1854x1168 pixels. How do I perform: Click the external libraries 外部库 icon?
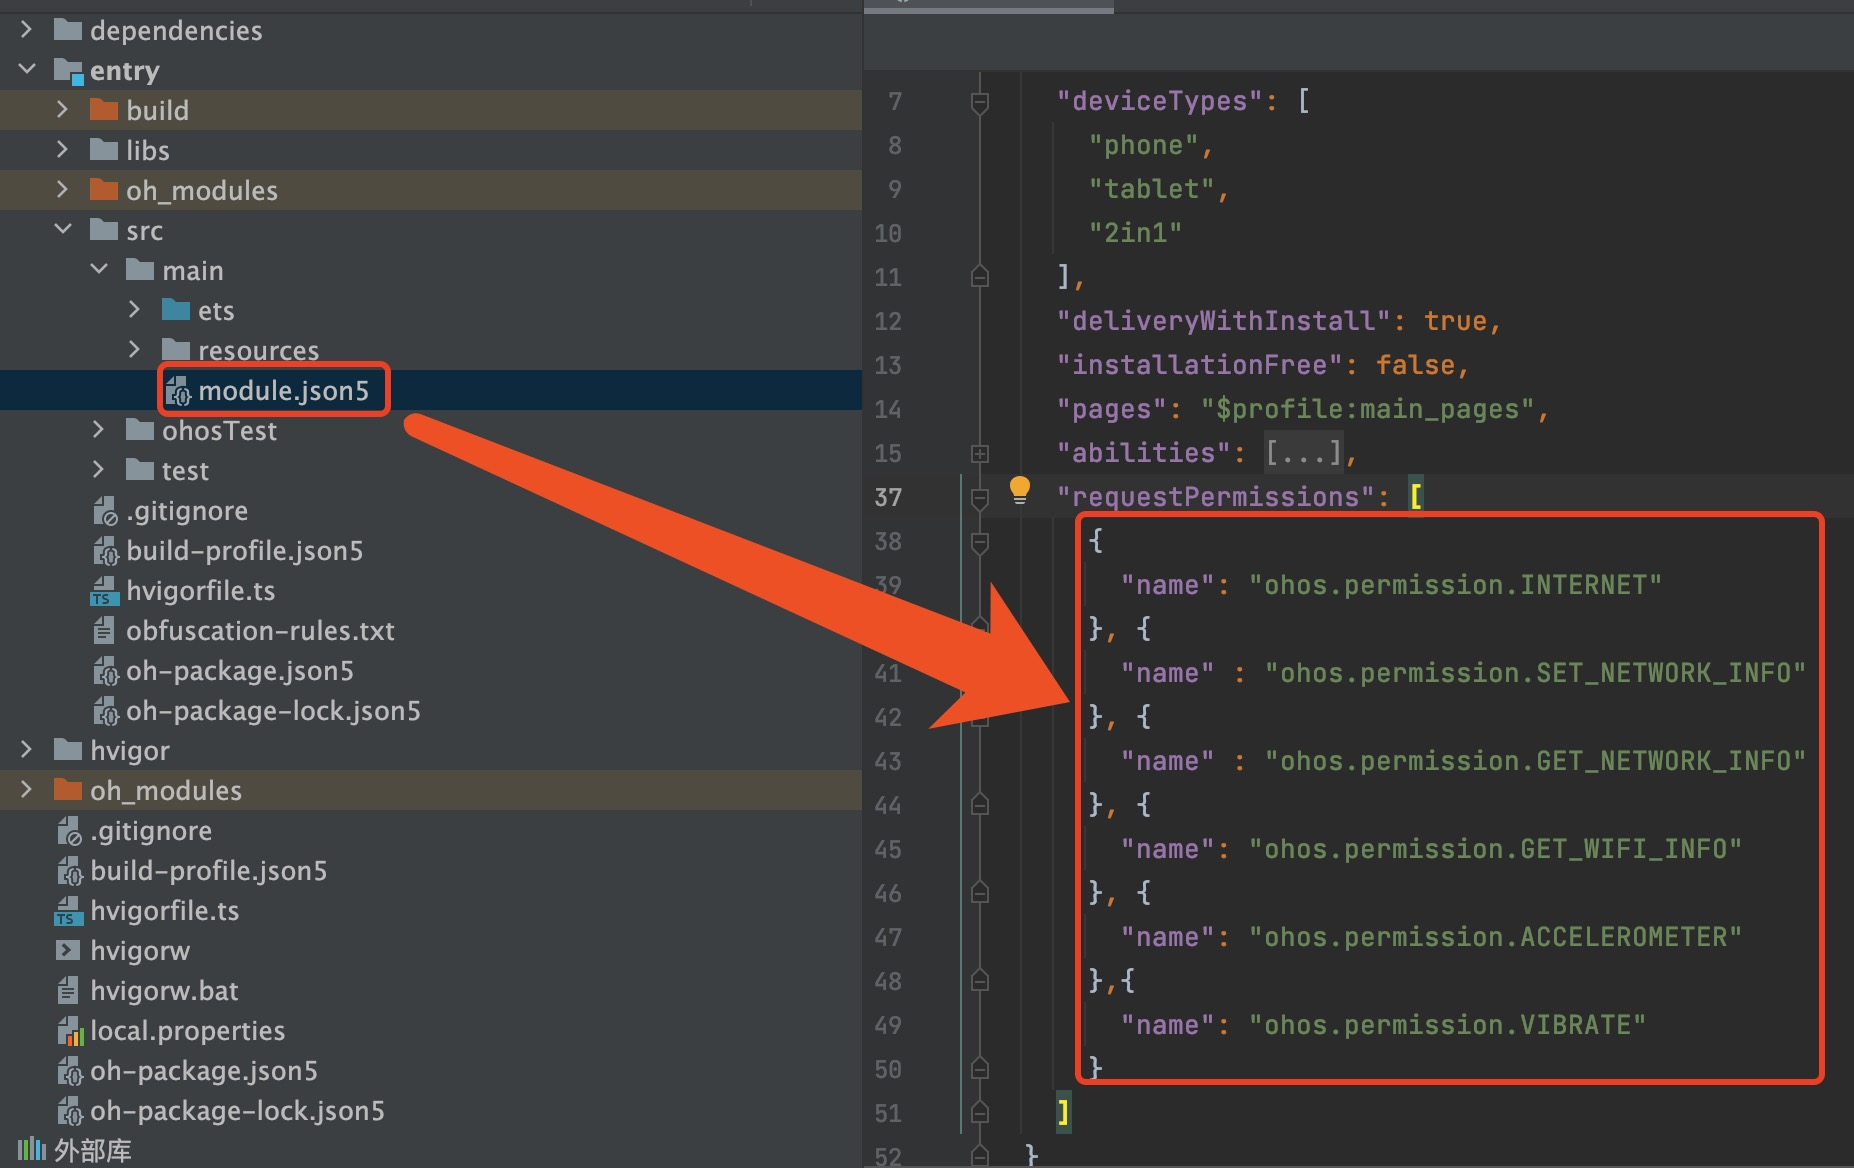(x=32, y=1150)
